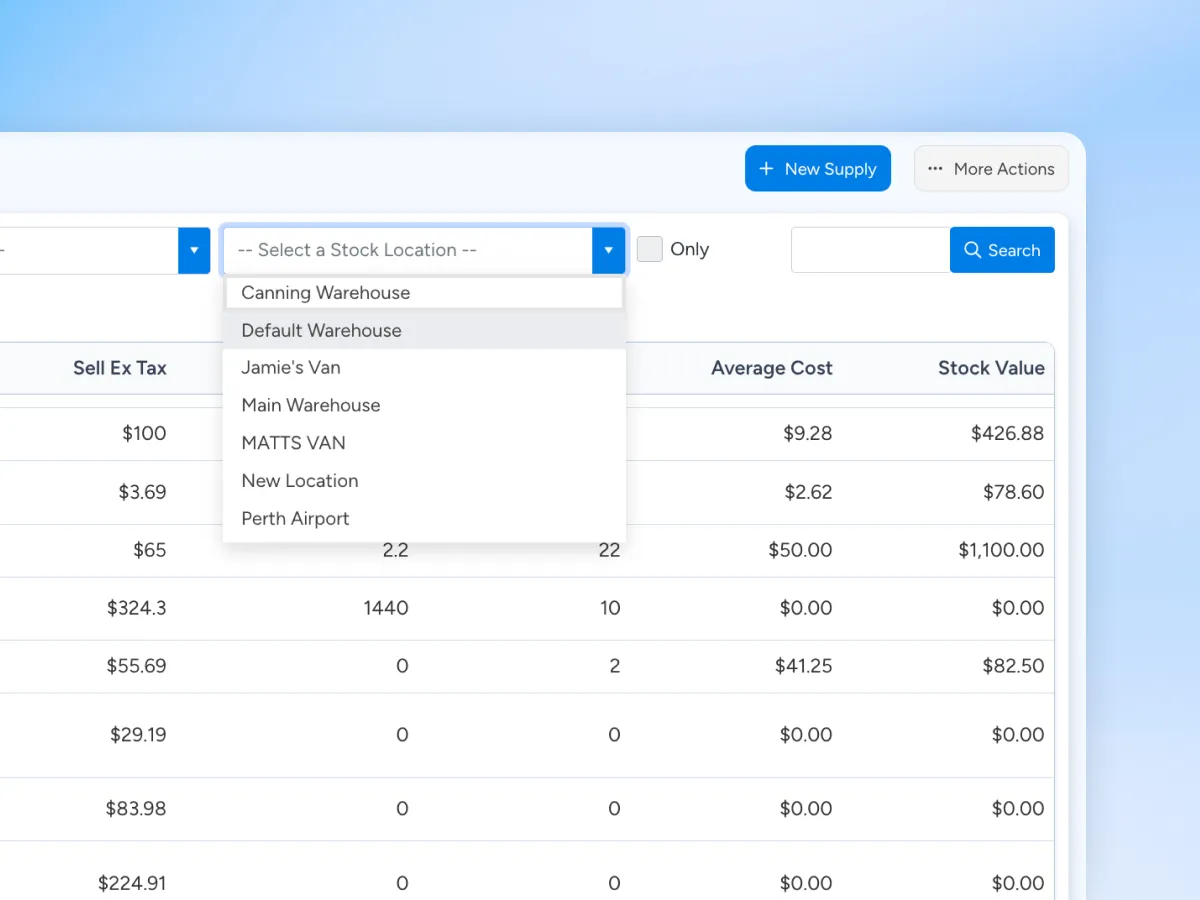This screenshot has width=1200, height=900.
Task: Choose Canning Warehouse from the list
Action: tap(424, 293)
